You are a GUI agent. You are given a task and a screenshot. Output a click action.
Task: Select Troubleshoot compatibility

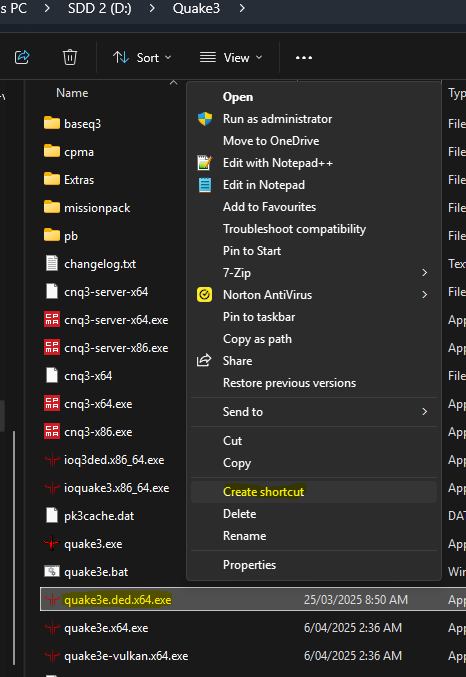pyautogui.click(x=294, y=229)
